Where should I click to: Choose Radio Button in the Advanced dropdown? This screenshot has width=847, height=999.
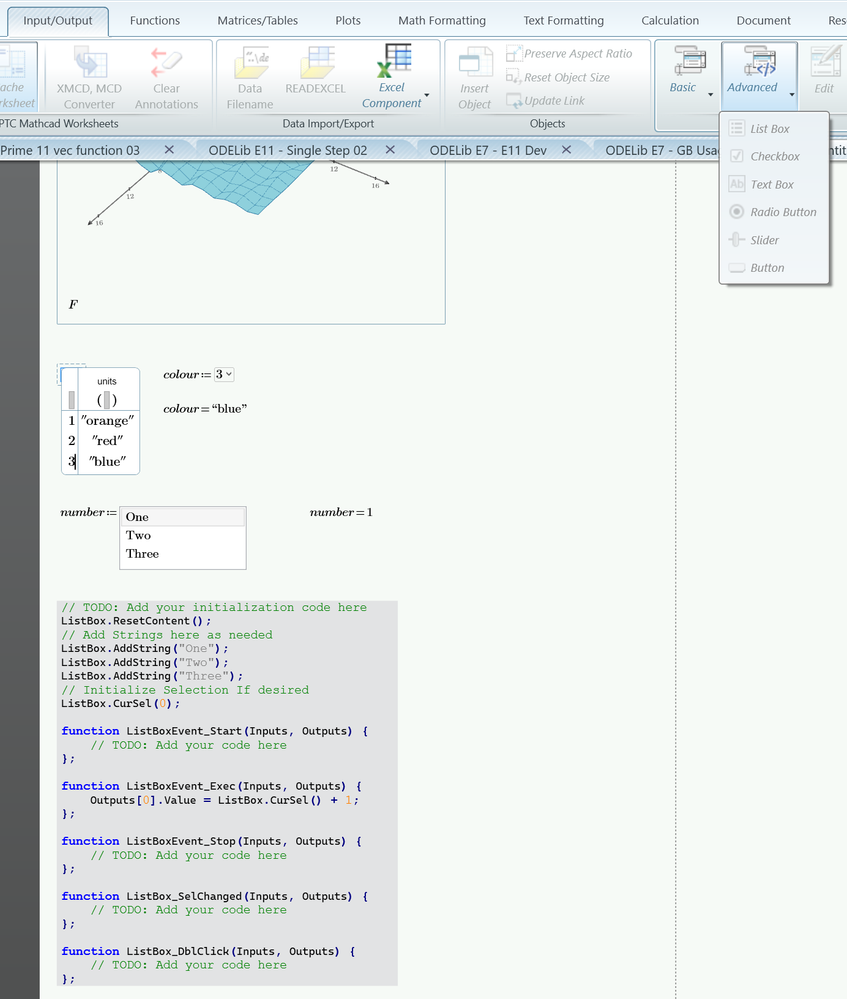(x=782, y=212)
